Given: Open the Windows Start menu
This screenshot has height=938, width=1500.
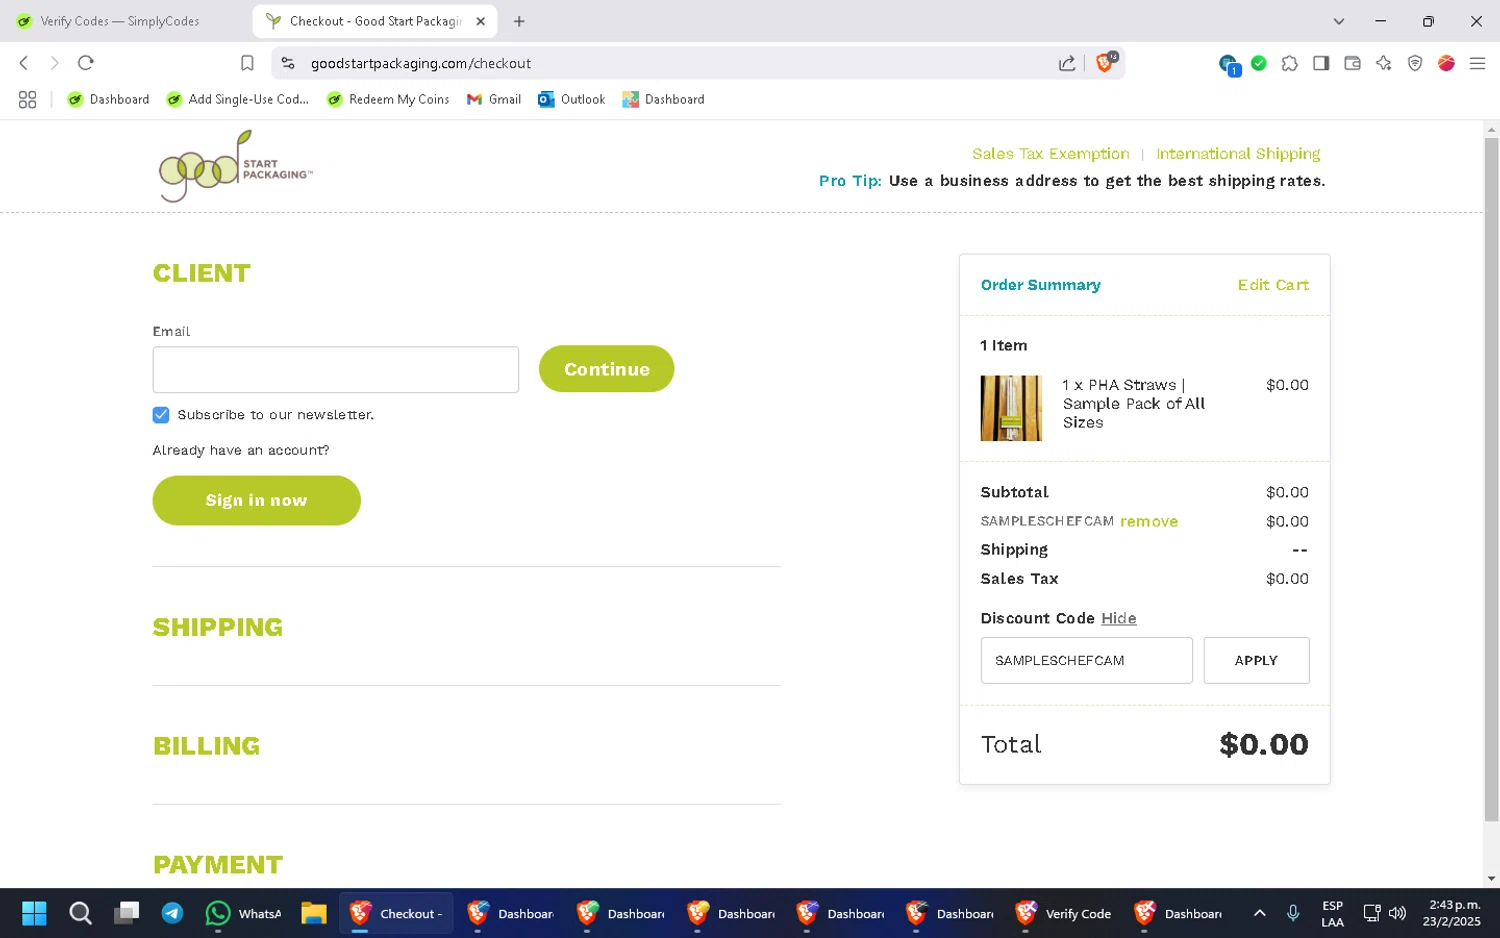Looking at the screenshot, I should [34, 914].
